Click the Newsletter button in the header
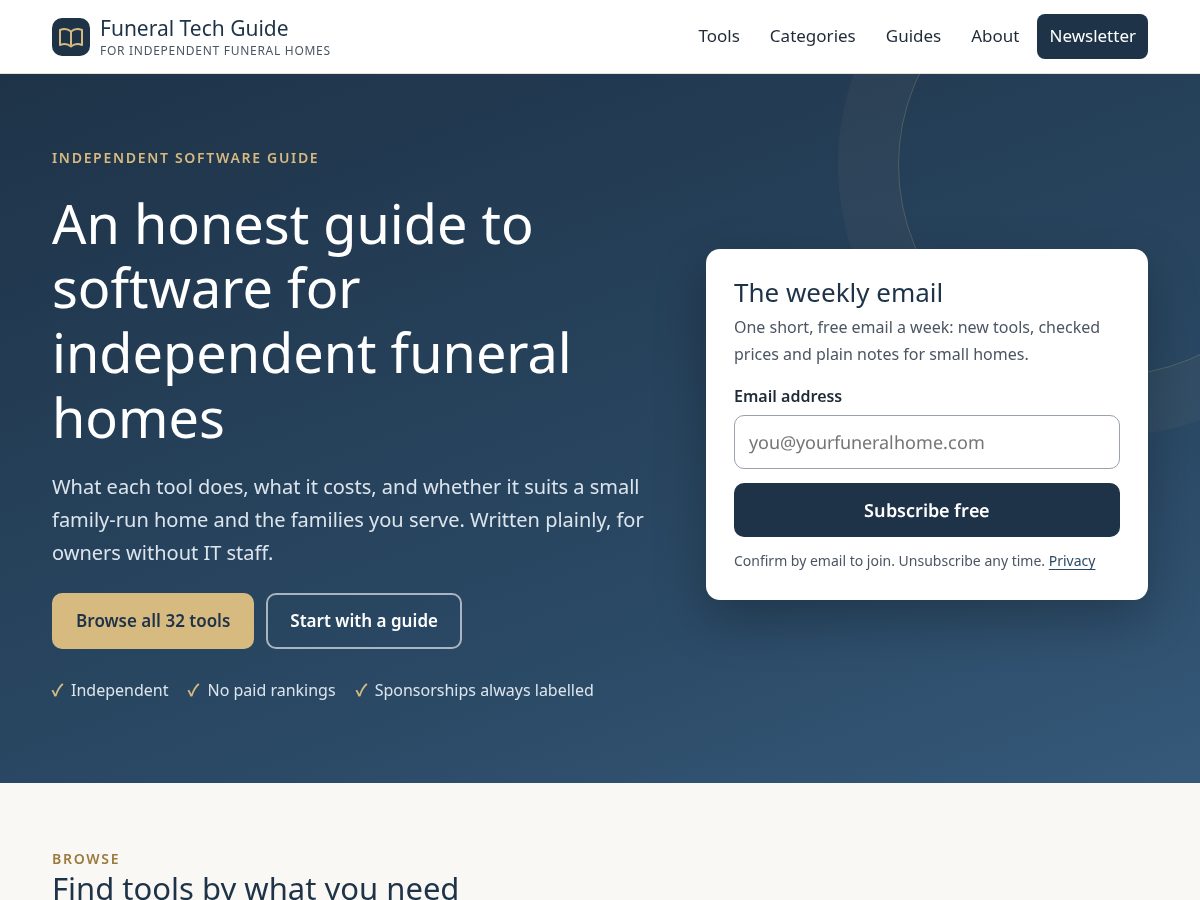Image resolution: width=1200 pixels, height=900 pixels. (1092, 36)
